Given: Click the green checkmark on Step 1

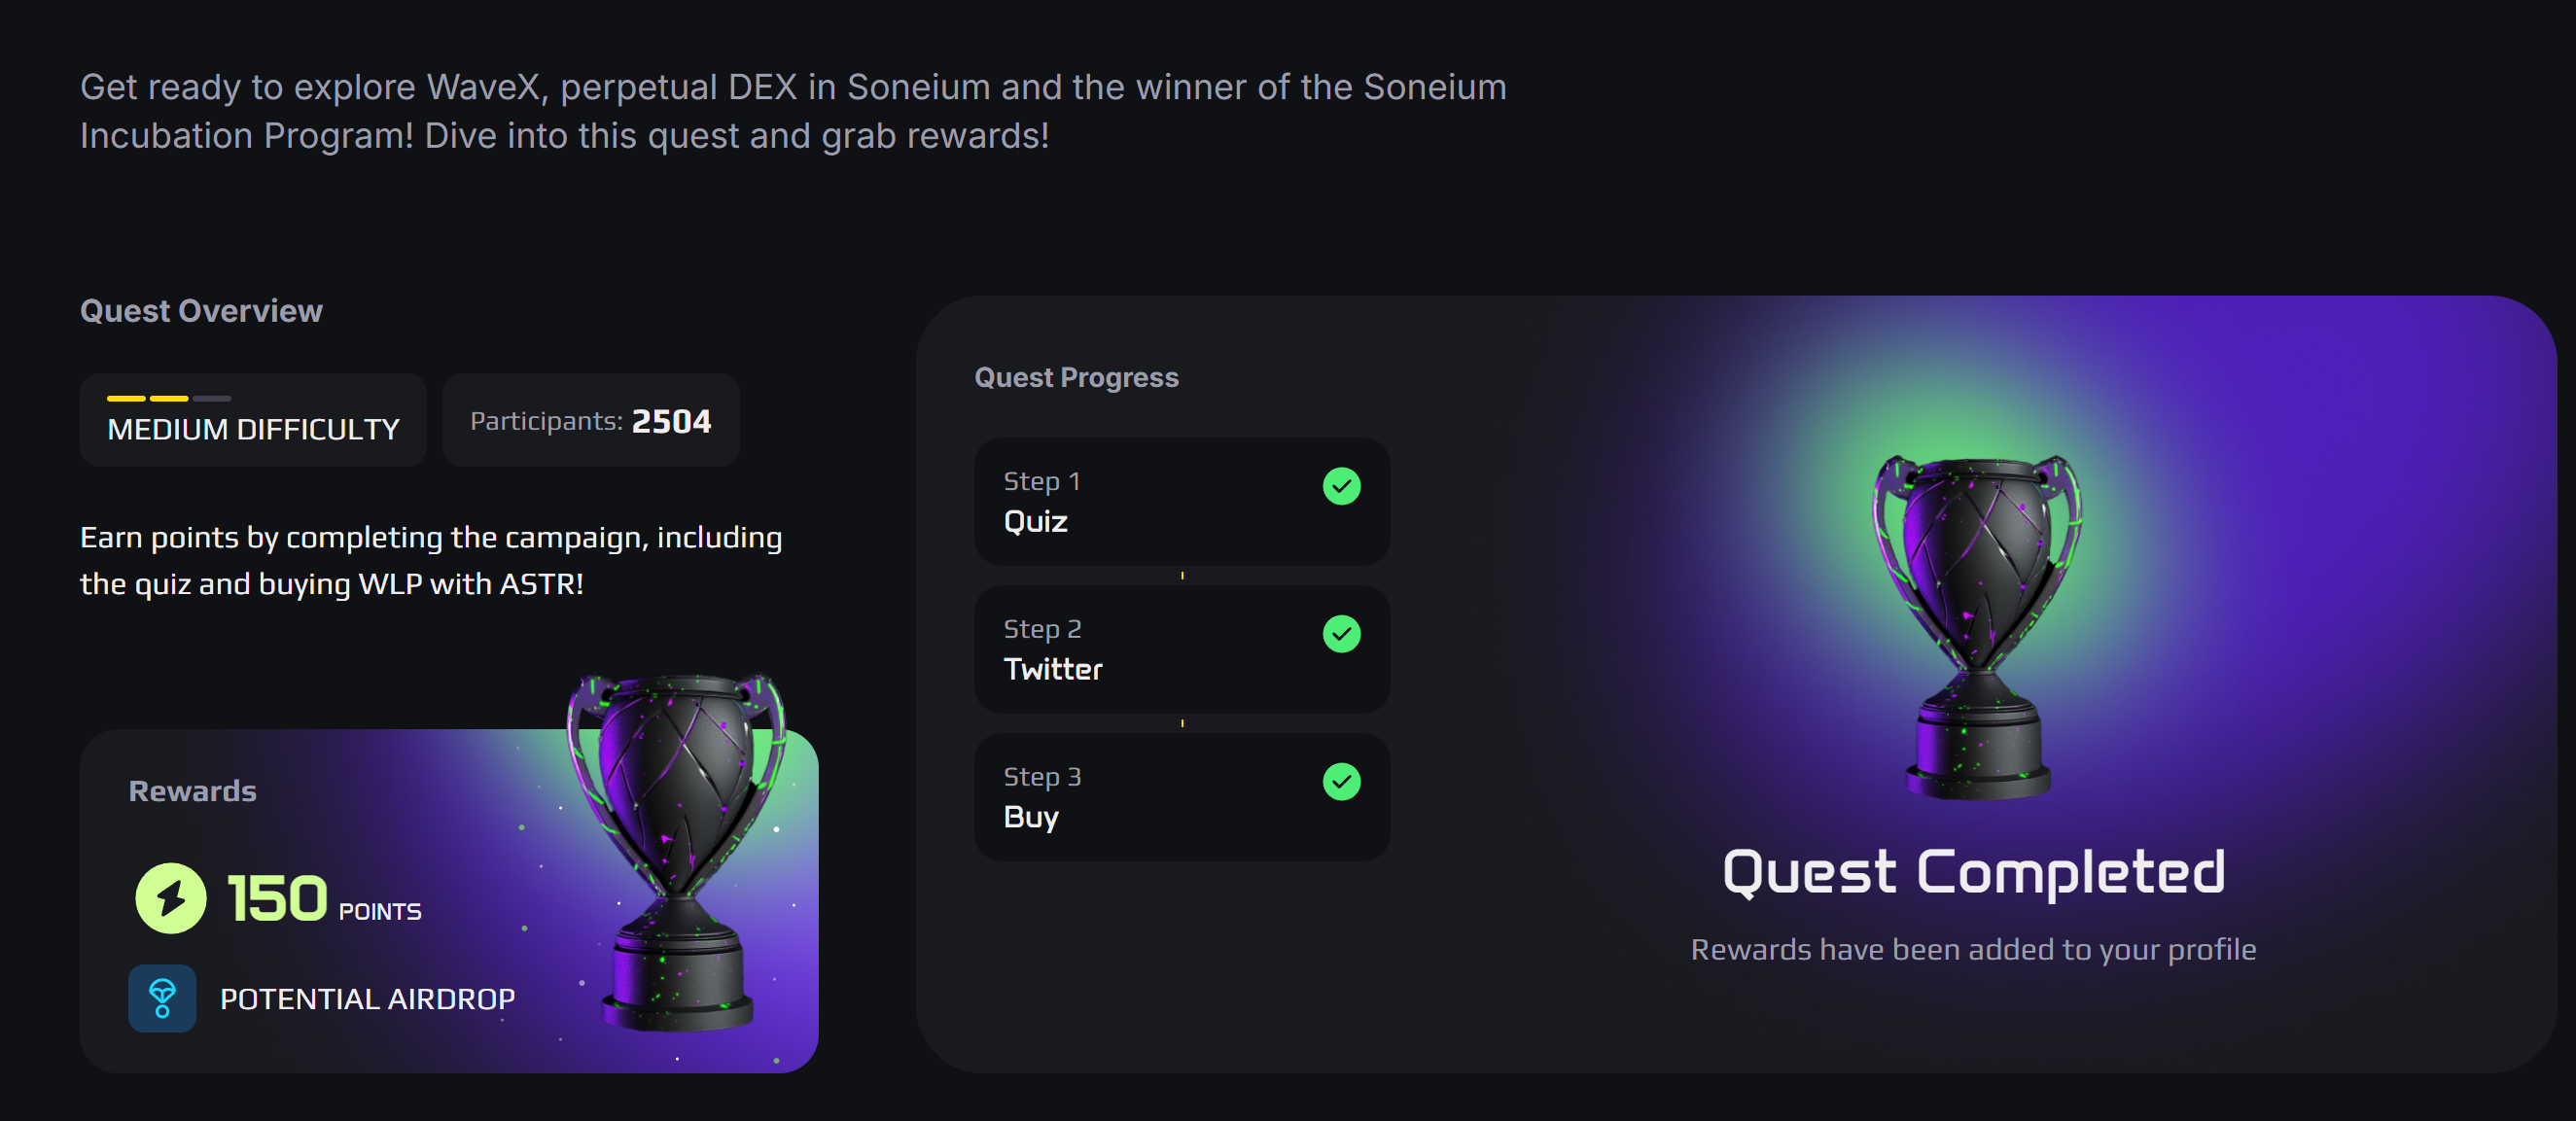Looking at the screenshot, I should 1341,486.
